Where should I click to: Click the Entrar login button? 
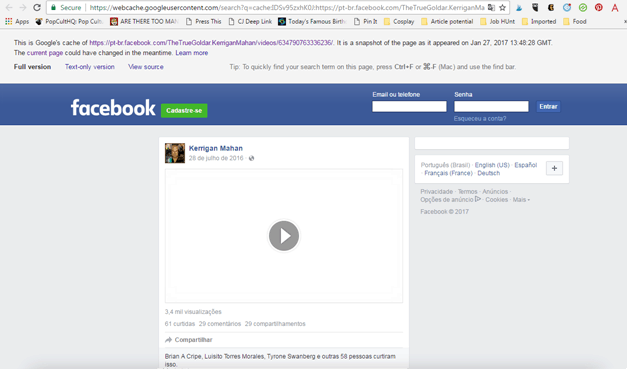click(548, 106)
